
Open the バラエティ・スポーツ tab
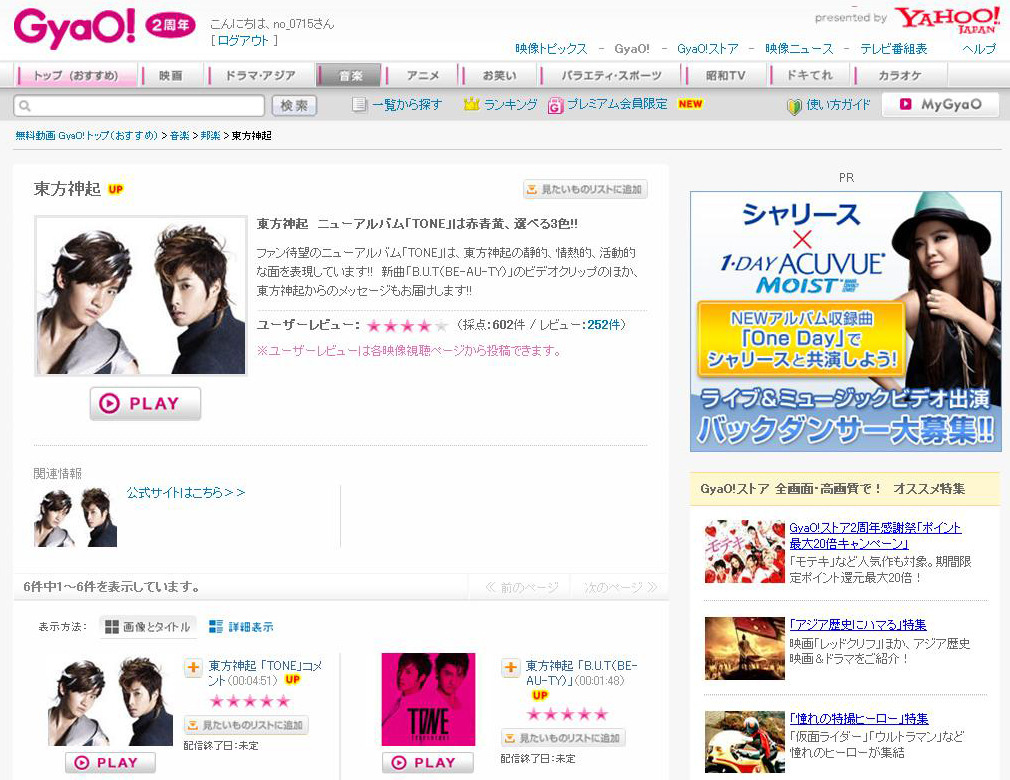pos(611,75)
